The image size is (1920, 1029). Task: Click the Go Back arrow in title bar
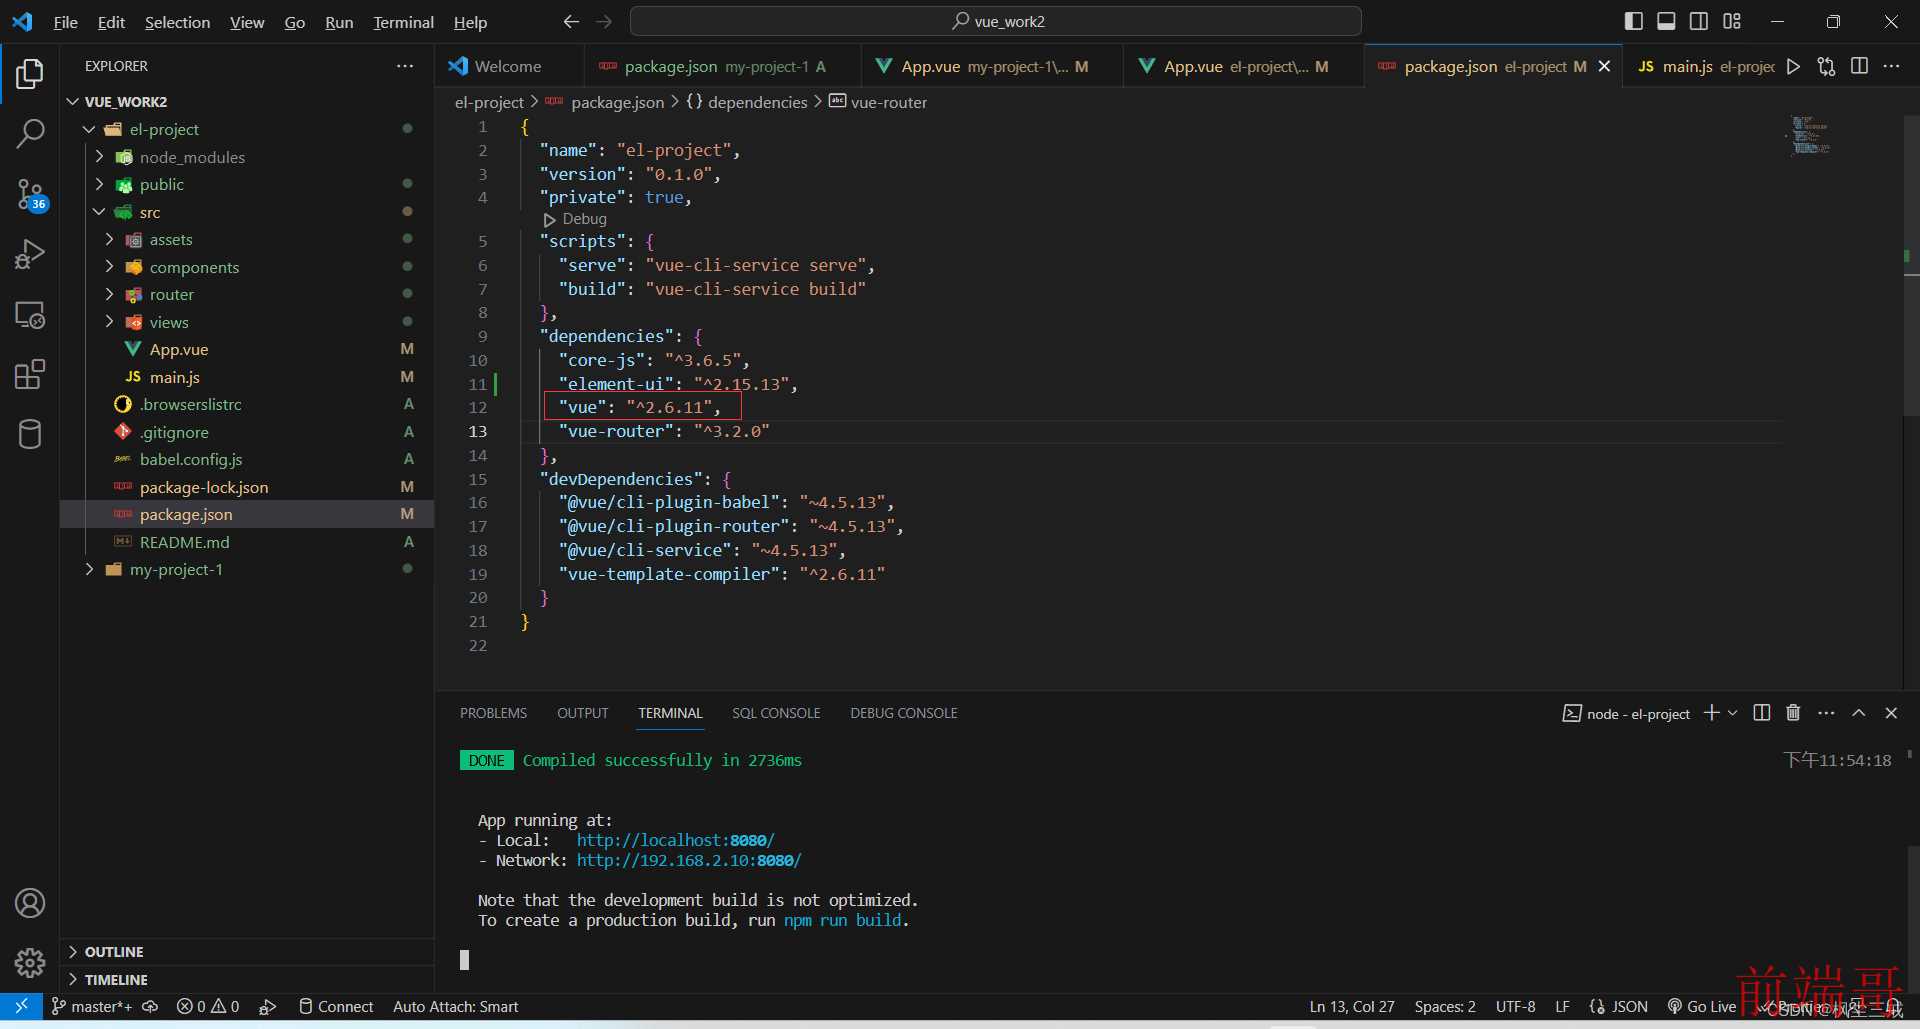pyautogui.click(x=571, y=22)
